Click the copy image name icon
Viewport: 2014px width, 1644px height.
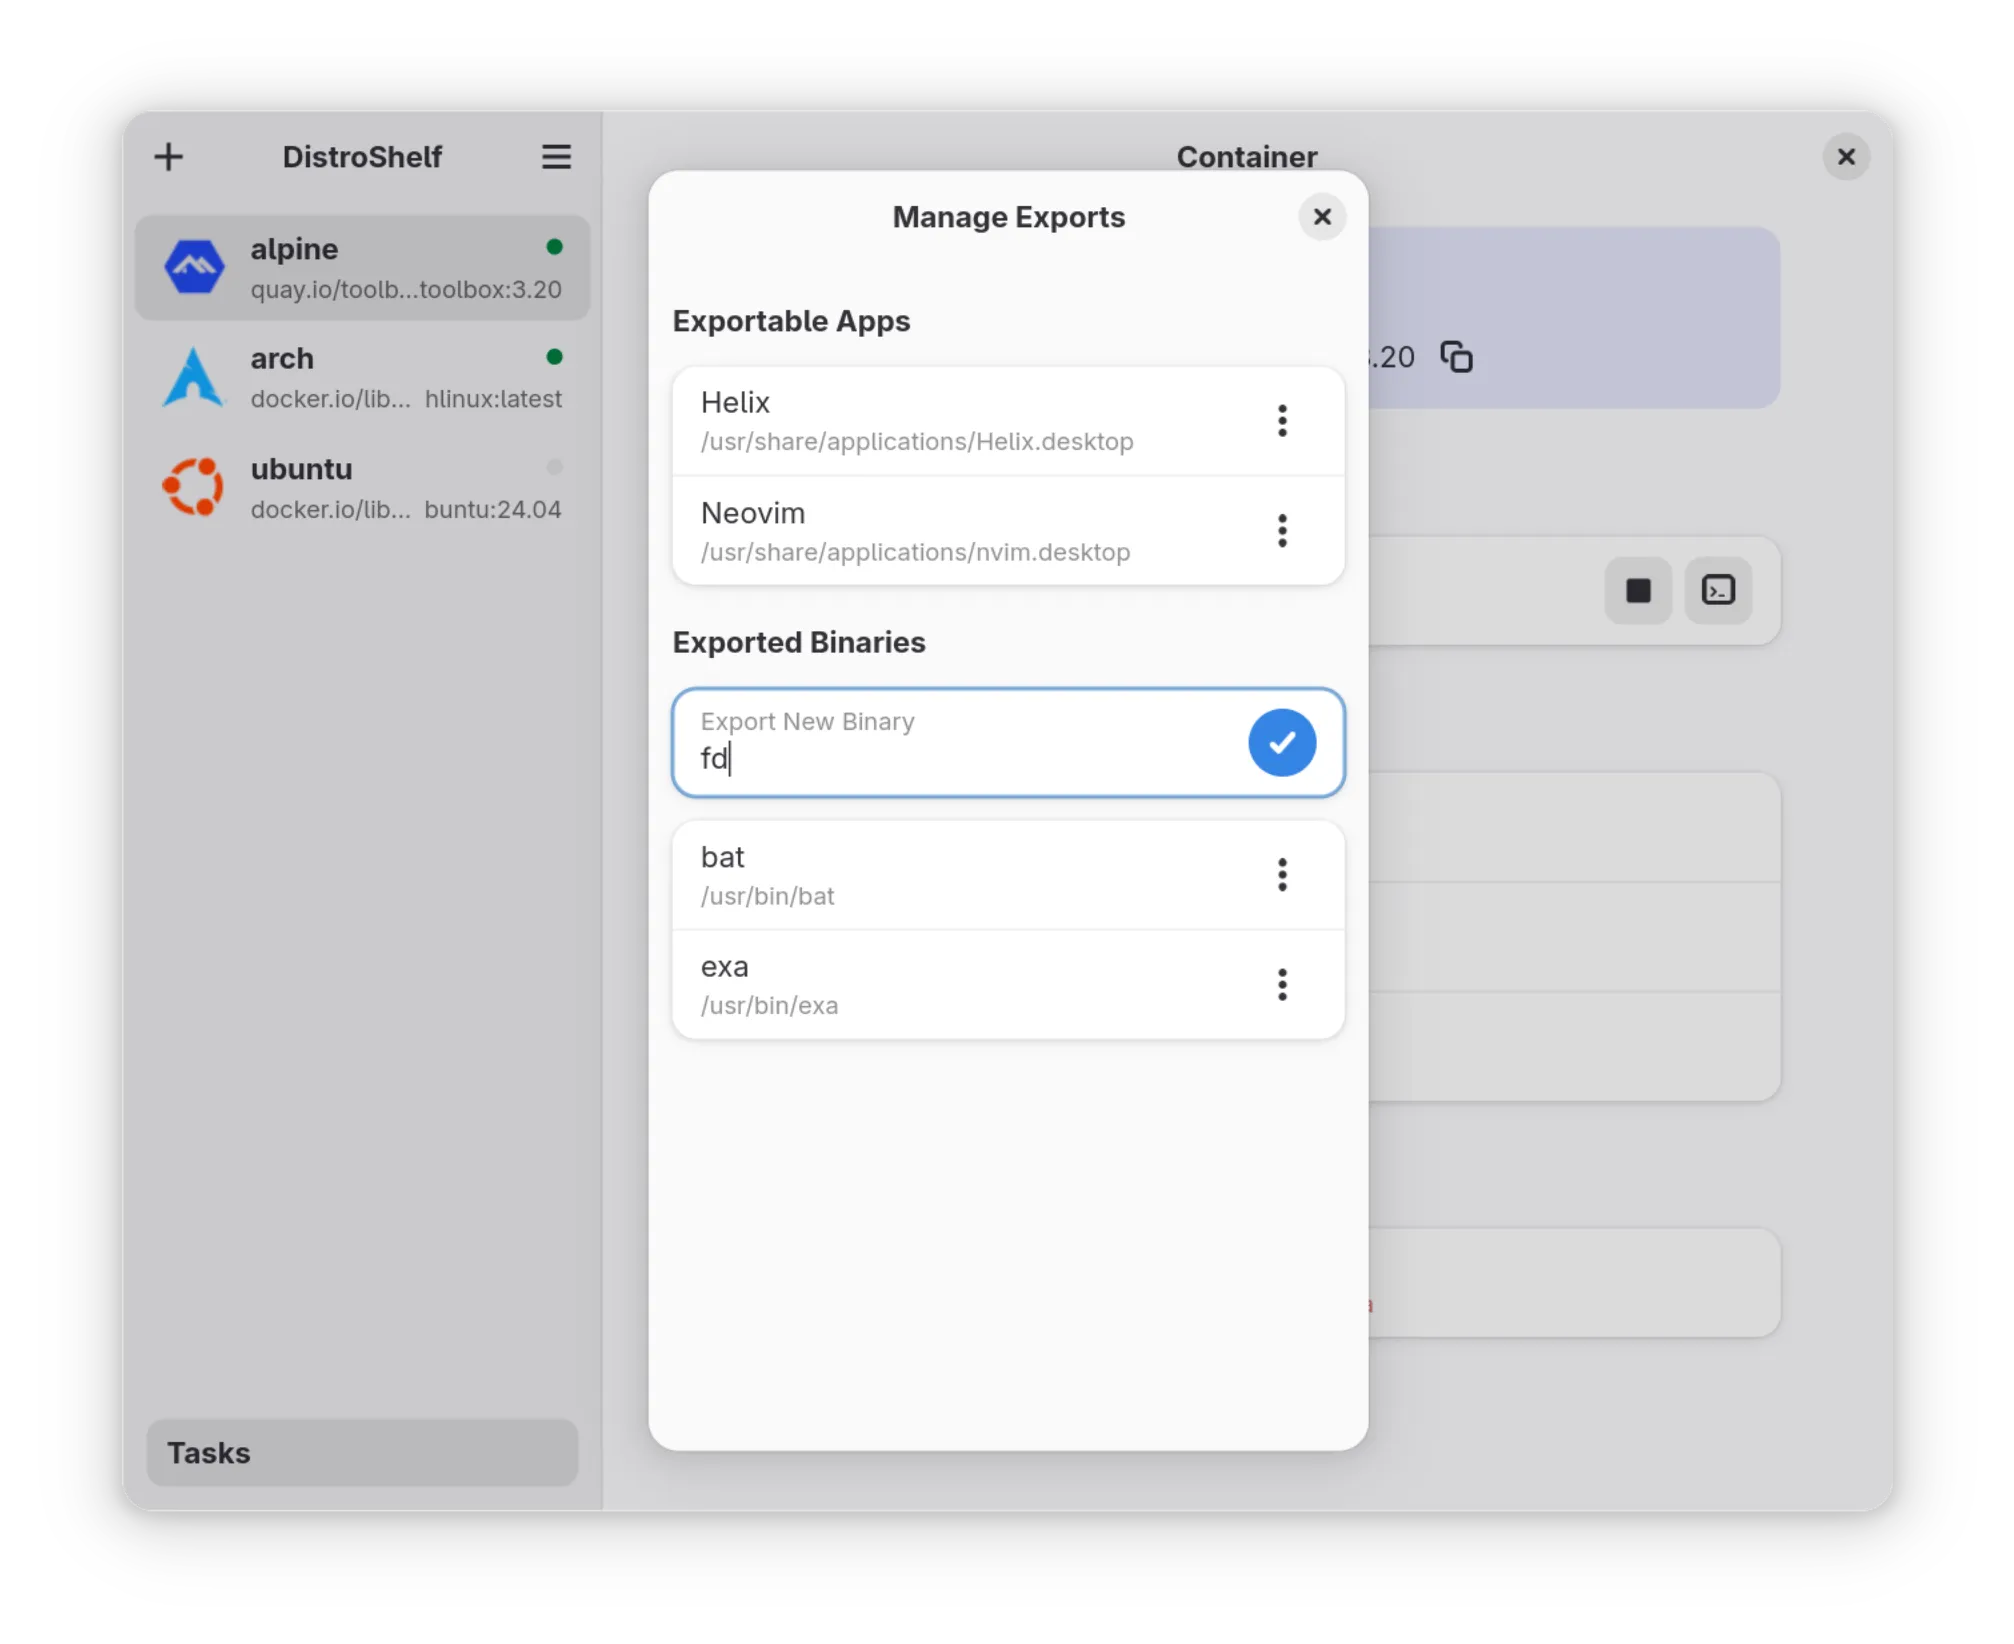(1456, 357)
